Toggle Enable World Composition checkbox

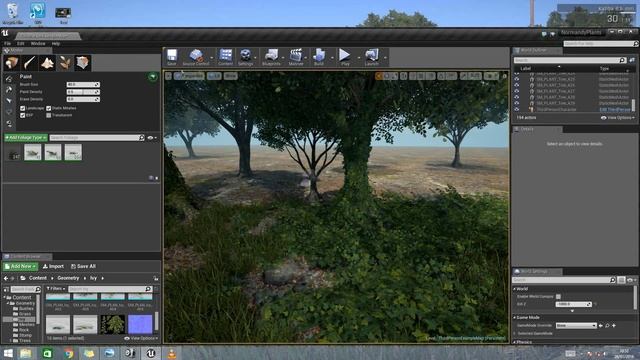(x=558, y=297)
